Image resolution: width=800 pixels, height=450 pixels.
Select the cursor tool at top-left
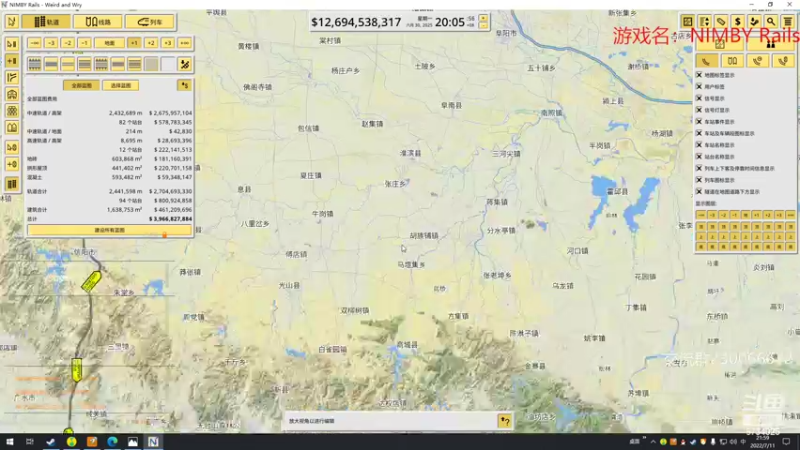tap(12, 21)
